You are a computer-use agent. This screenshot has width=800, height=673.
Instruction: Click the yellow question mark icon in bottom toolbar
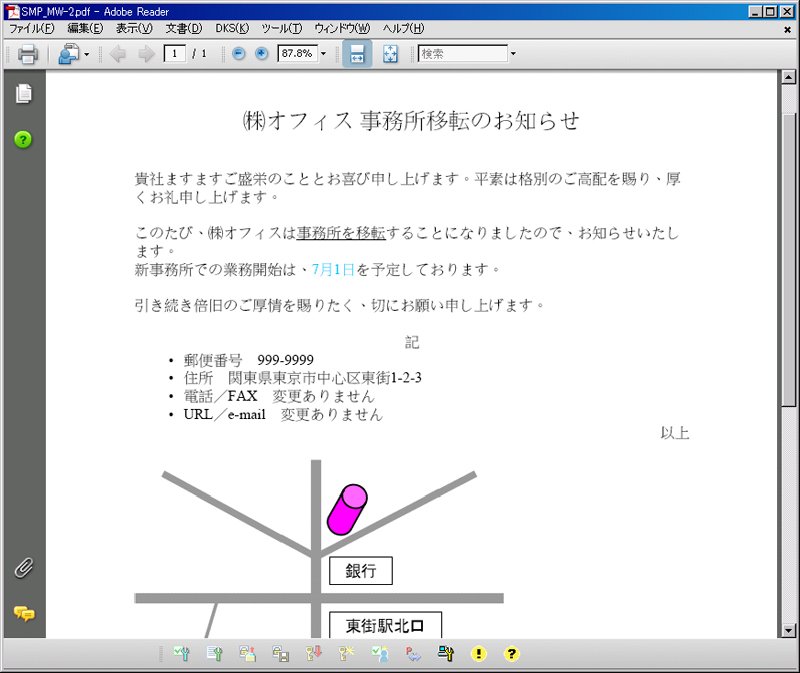511,654
